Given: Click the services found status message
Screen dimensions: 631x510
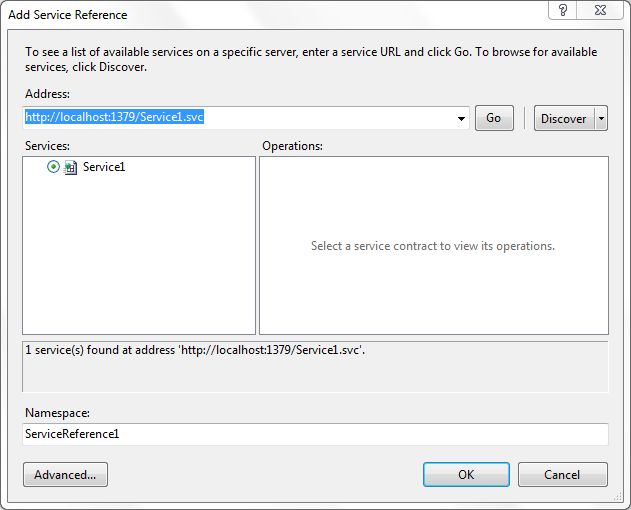Looking at the screenshot, I should tap(192, 350).
